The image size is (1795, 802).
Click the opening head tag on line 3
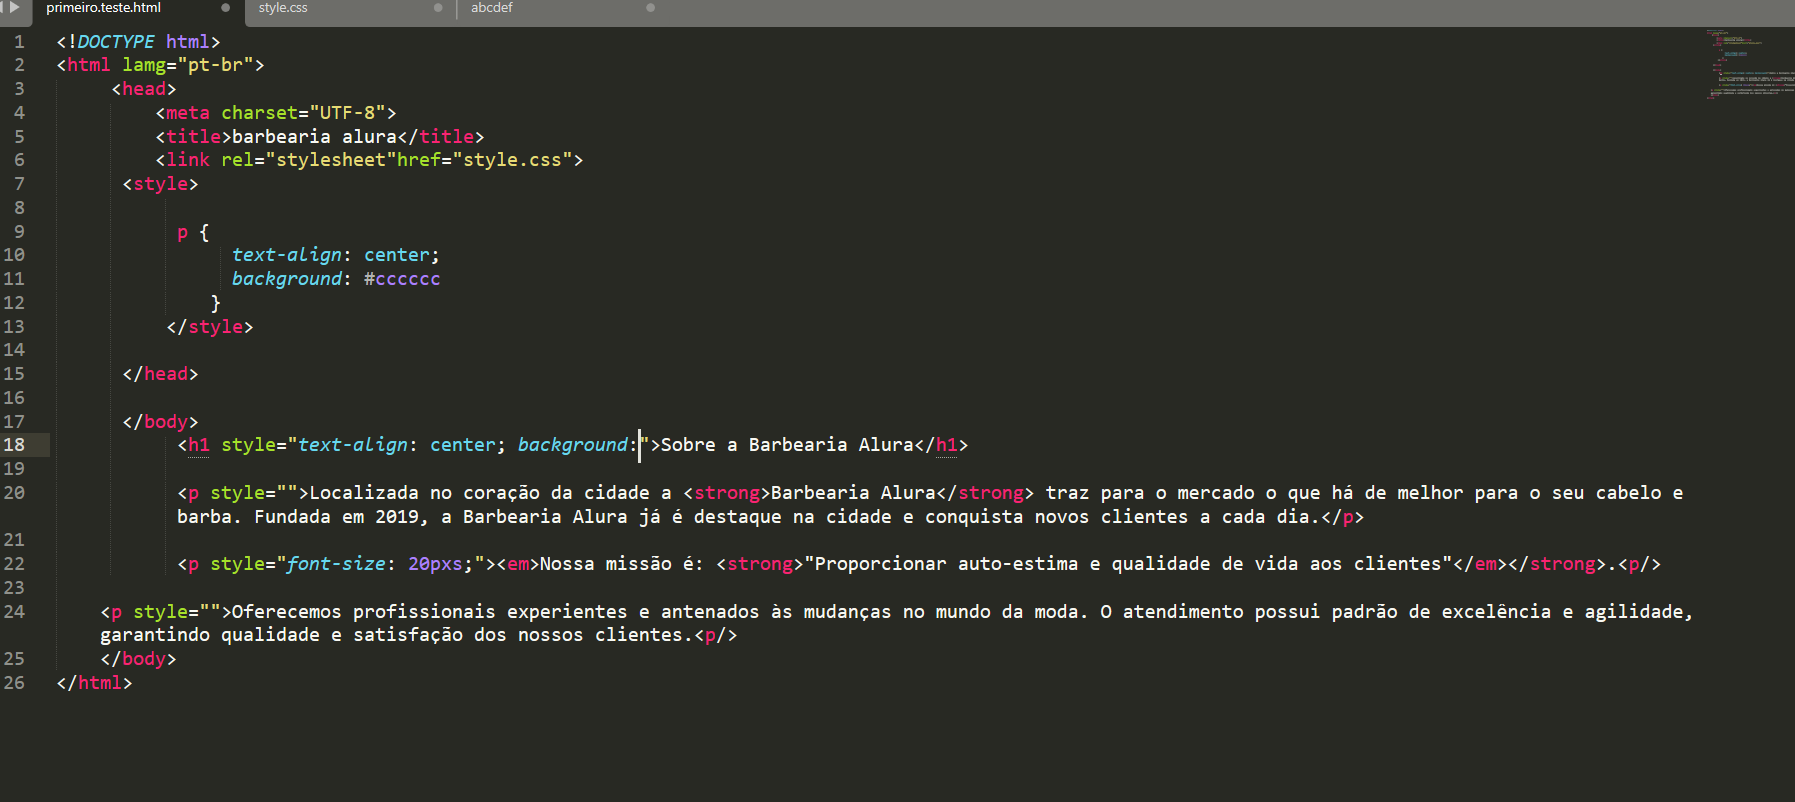click(144, 89)
